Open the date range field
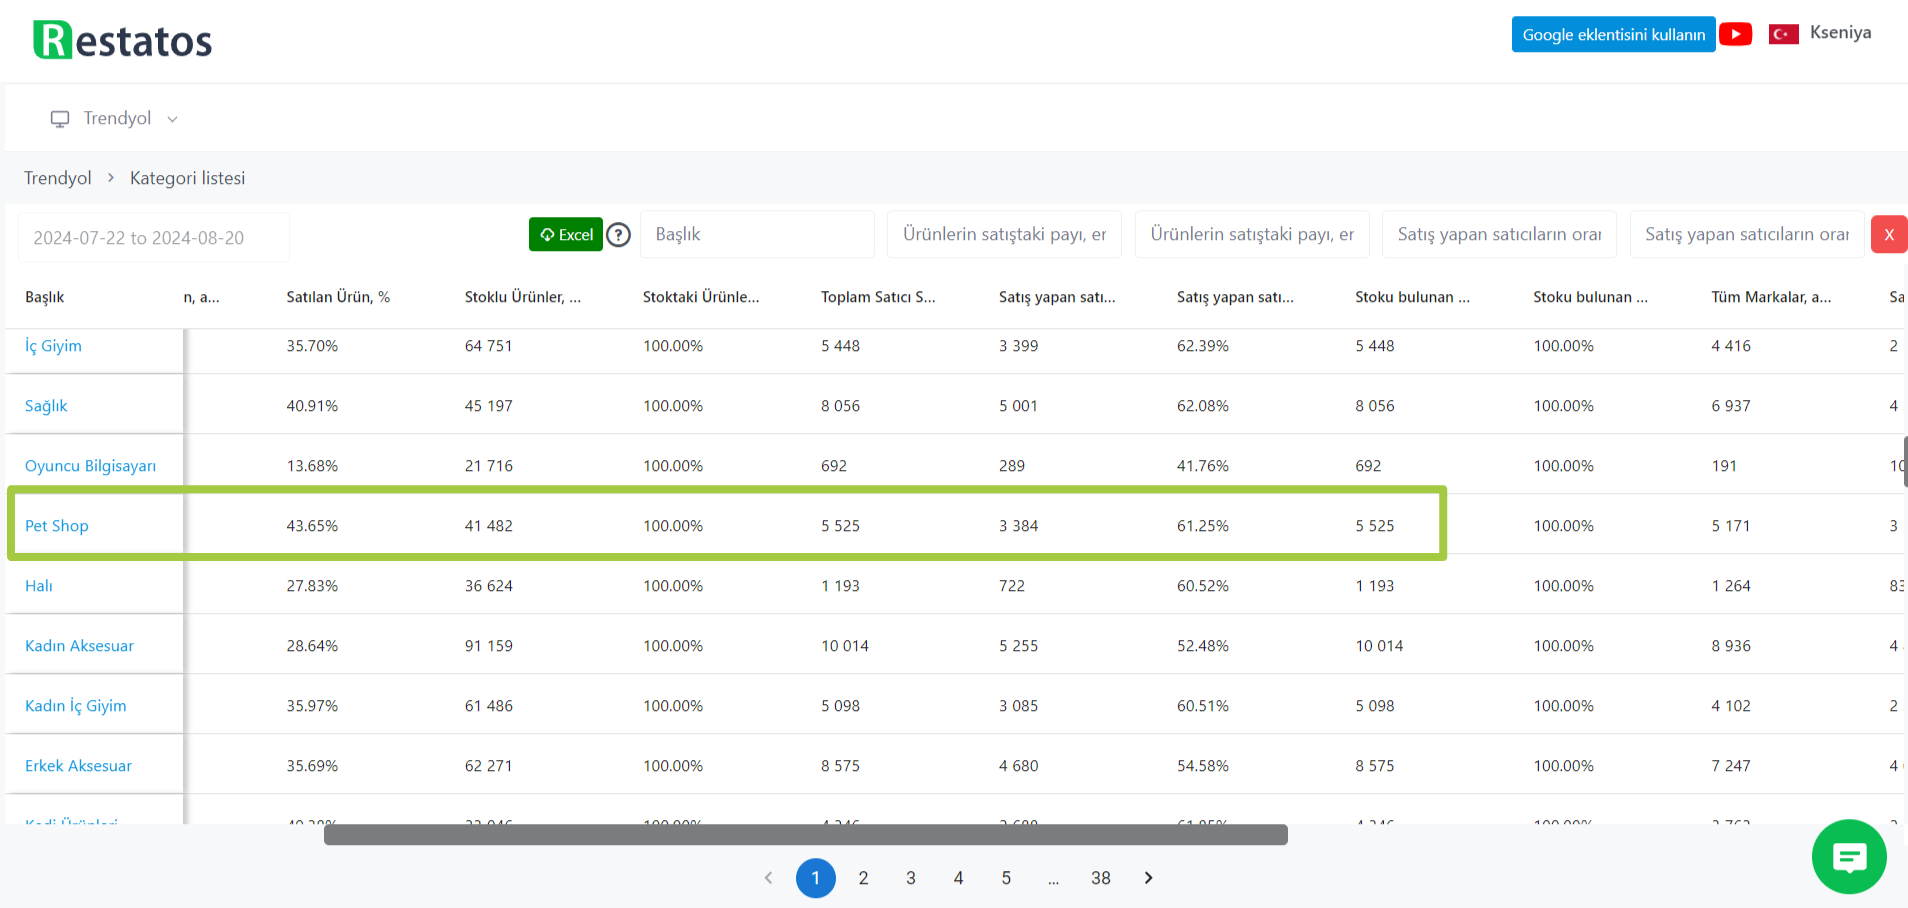Screen dimensions: 1908x908 click(x=154, y=237)
